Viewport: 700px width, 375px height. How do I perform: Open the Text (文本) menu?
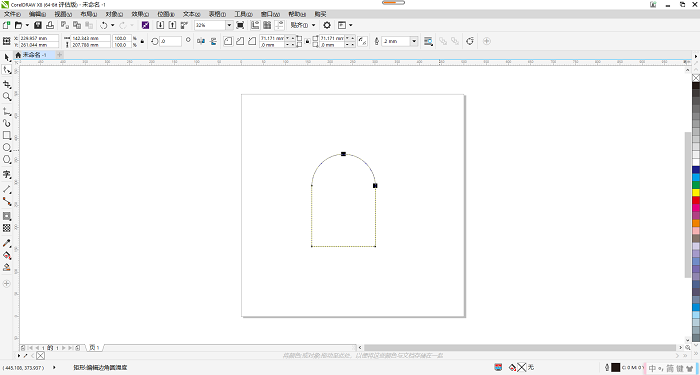click(192, 14)
